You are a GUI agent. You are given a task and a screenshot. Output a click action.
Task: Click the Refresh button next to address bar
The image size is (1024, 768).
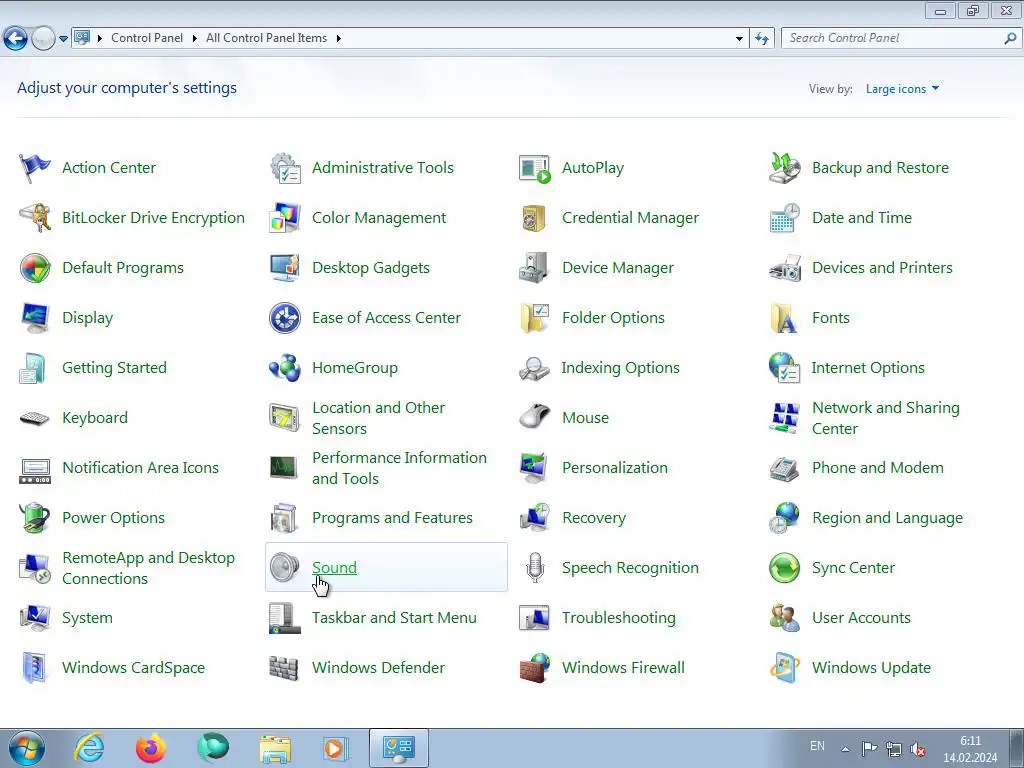point(762,39)
